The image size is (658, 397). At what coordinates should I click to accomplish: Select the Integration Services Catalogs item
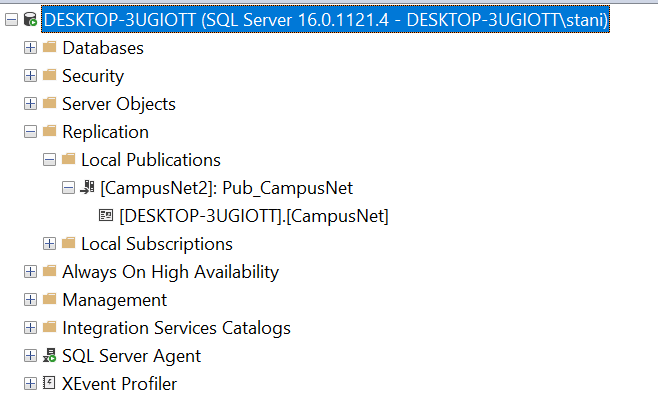(x=176, y=328)
